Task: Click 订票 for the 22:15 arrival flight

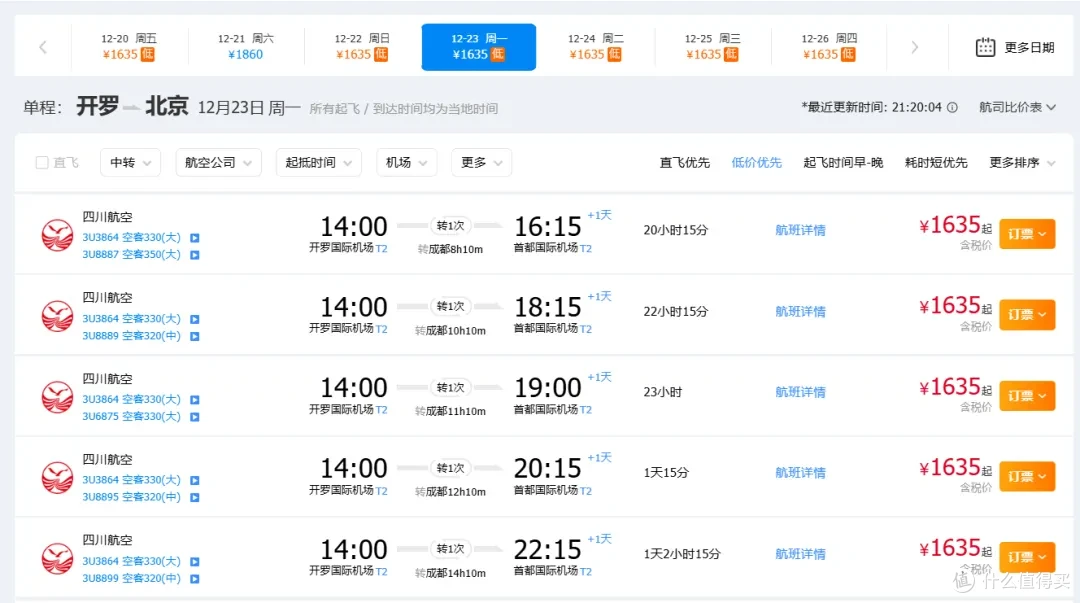Action: pos(1027,557)
